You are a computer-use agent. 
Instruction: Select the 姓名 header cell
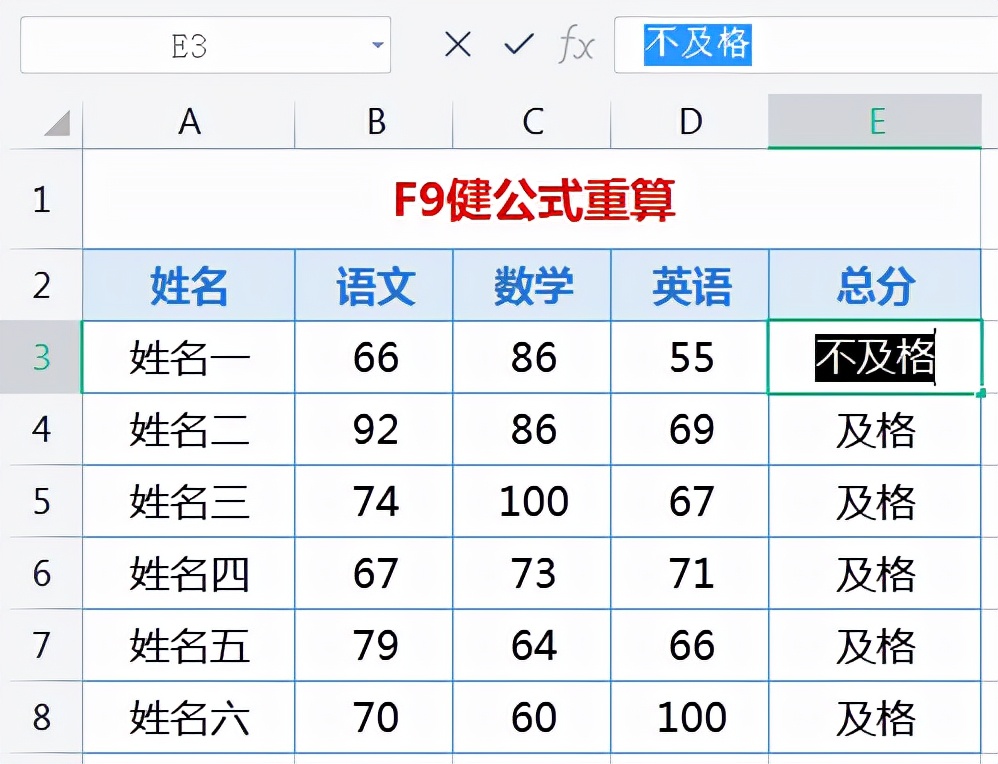[189, 286]
